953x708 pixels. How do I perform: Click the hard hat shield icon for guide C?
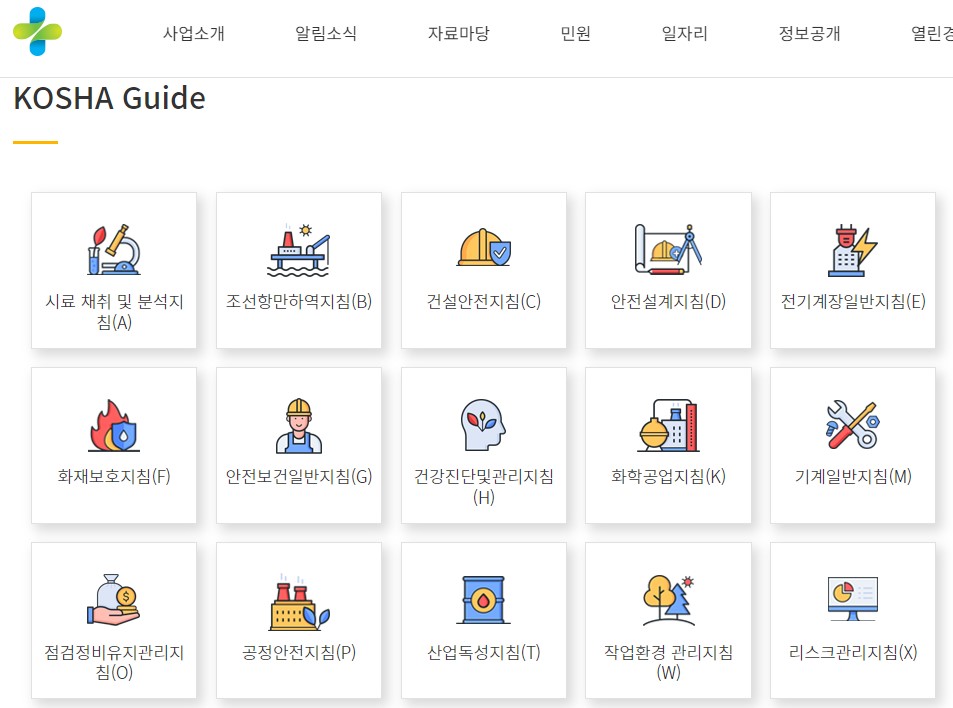pos(484,247)
